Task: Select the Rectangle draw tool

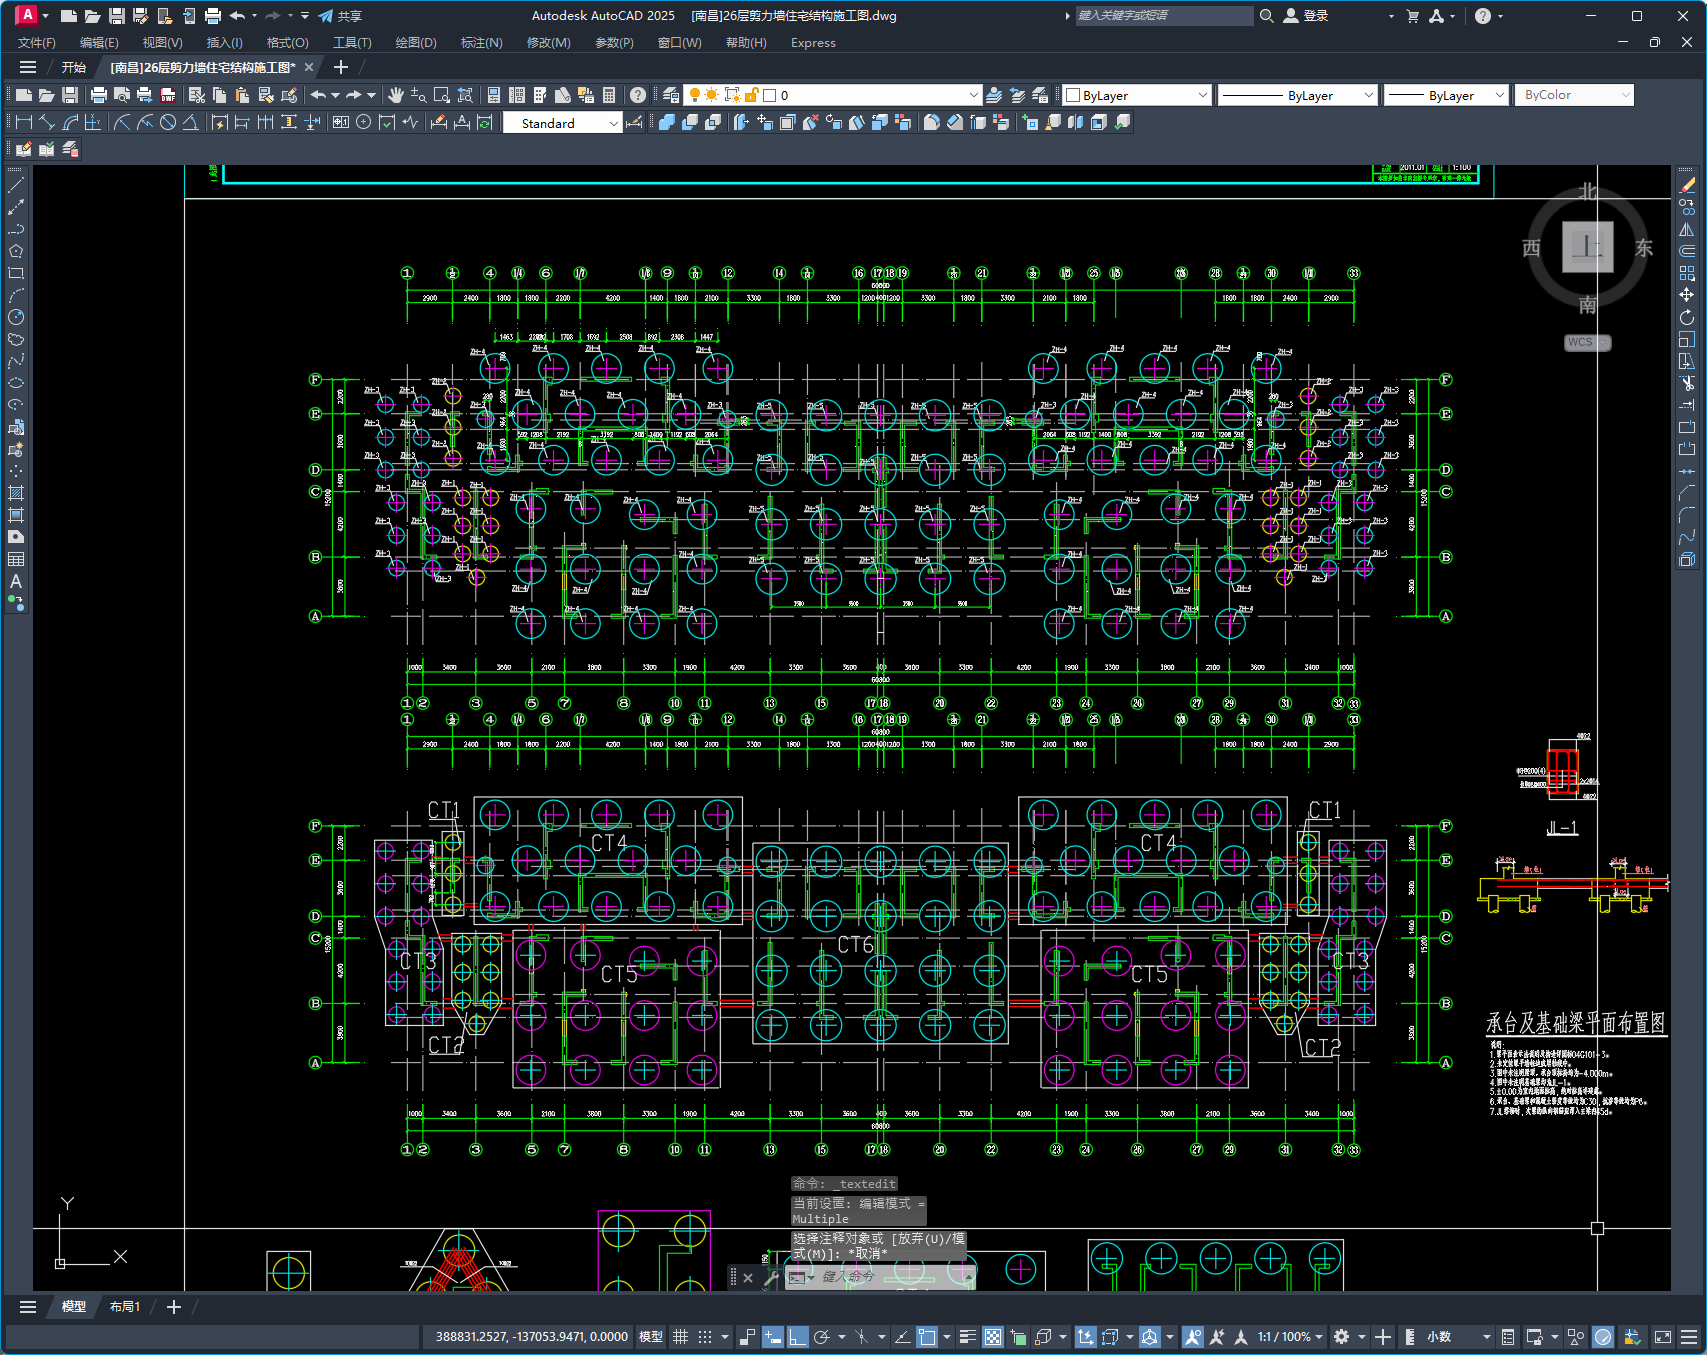Action: click(x=16, y=273)
